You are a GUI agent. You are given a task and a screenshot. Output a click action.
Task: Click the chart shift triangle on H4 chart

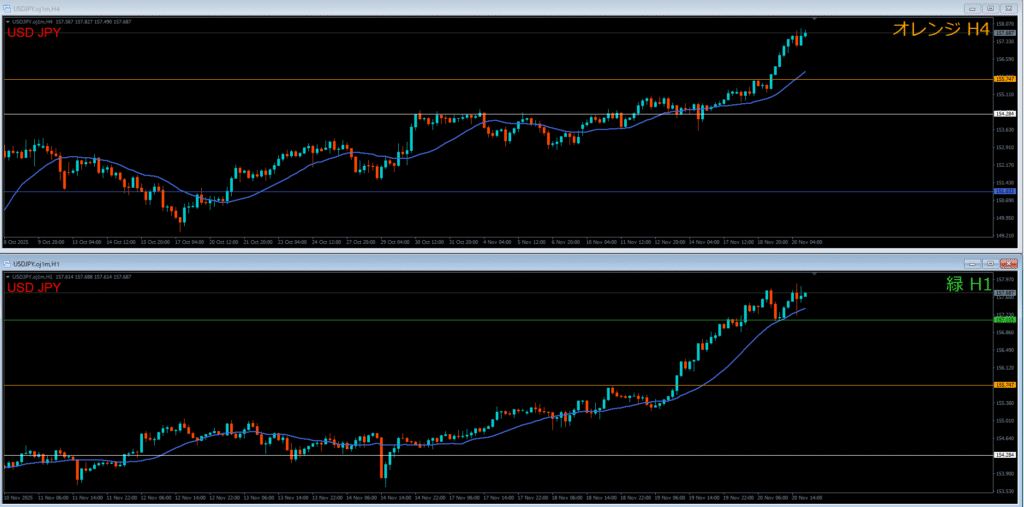[814, 20]
